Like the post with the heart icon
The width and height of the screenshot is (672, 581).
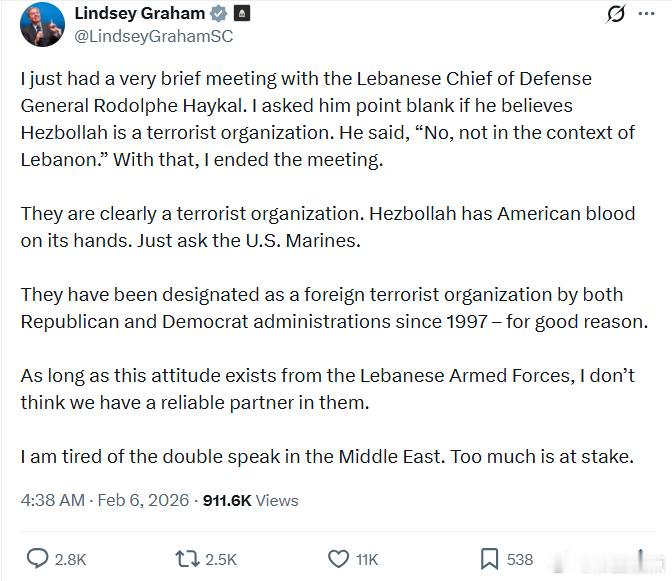point(339,559)
